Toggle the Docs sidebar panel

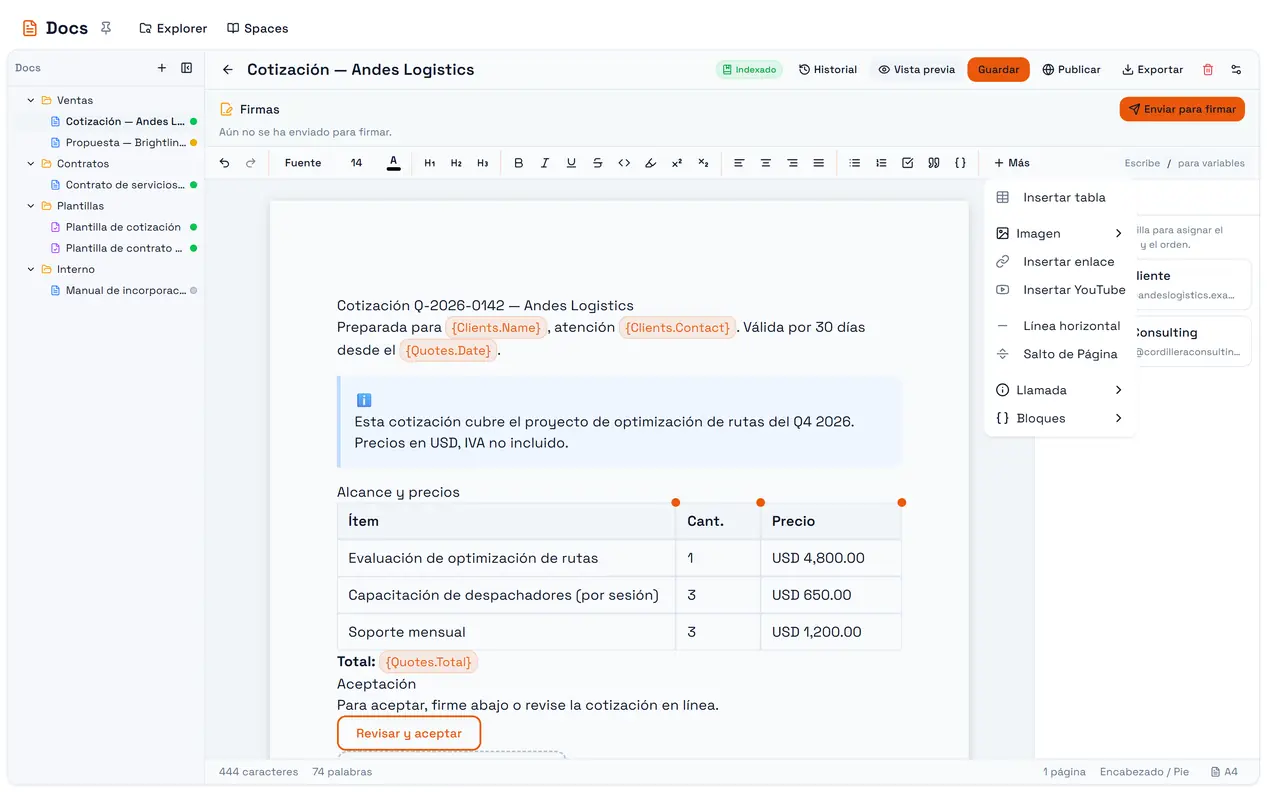pyautogui.click(x=187, y=68)
